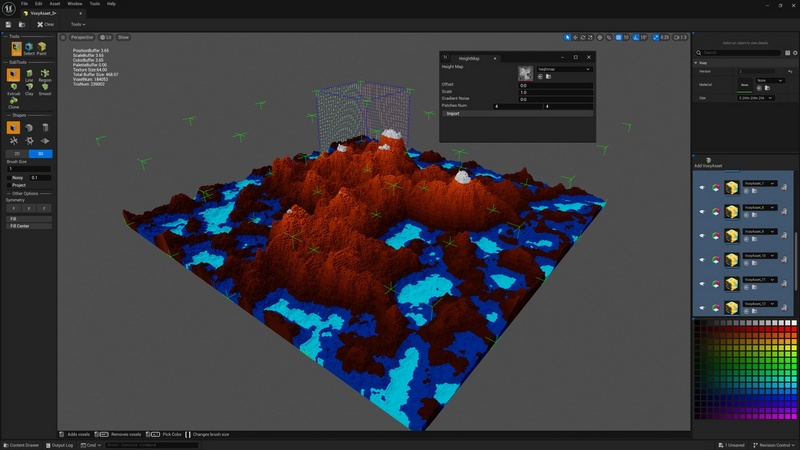Expand the Material None dropdown
This screenshot has width=800, height=450.
(x=771, y=80)
